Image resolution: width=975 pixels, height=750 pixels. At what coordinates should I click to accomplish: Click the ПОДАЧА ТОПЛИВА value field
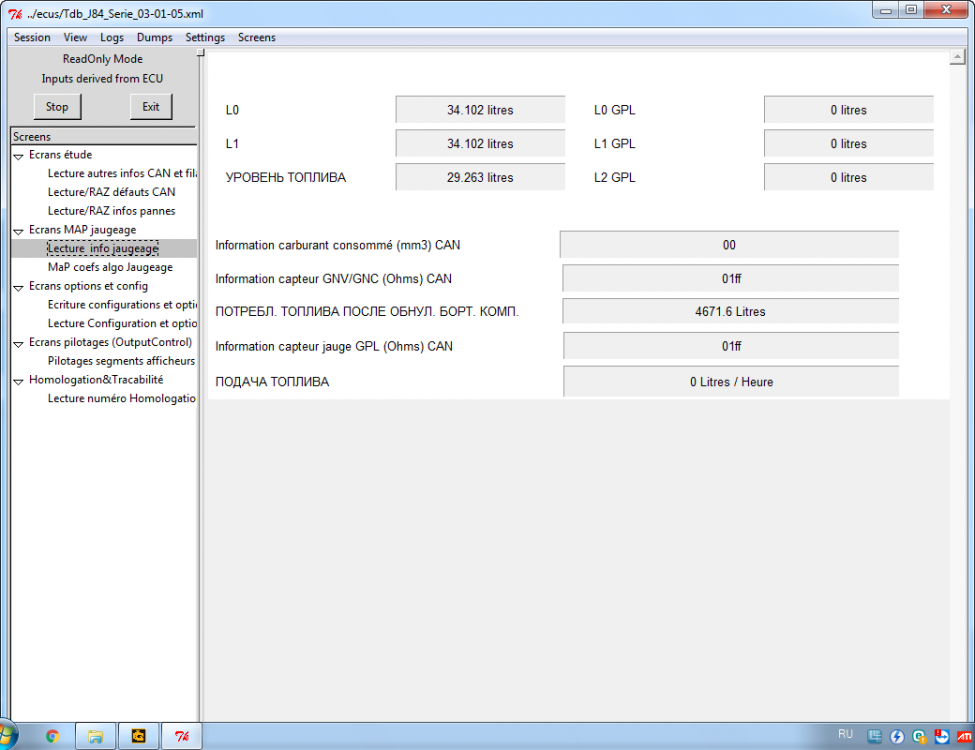[731, 382]
